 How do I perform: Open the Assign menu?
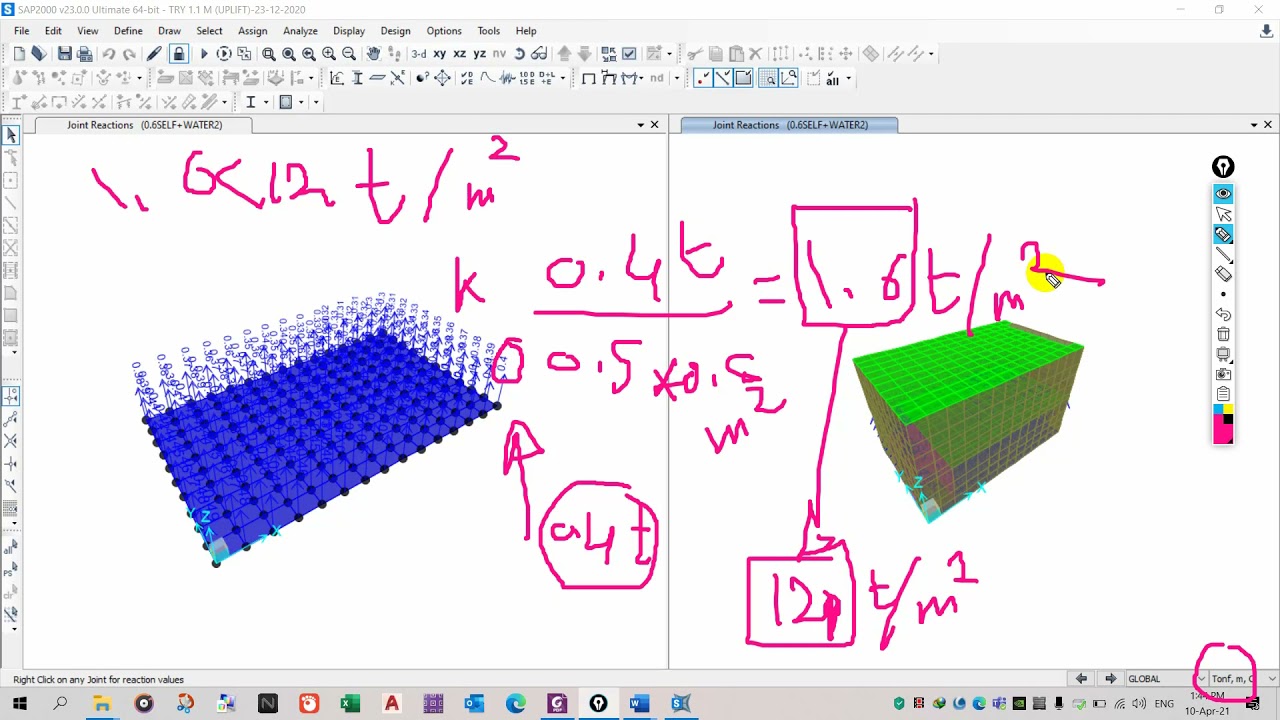tap(252, 31)
